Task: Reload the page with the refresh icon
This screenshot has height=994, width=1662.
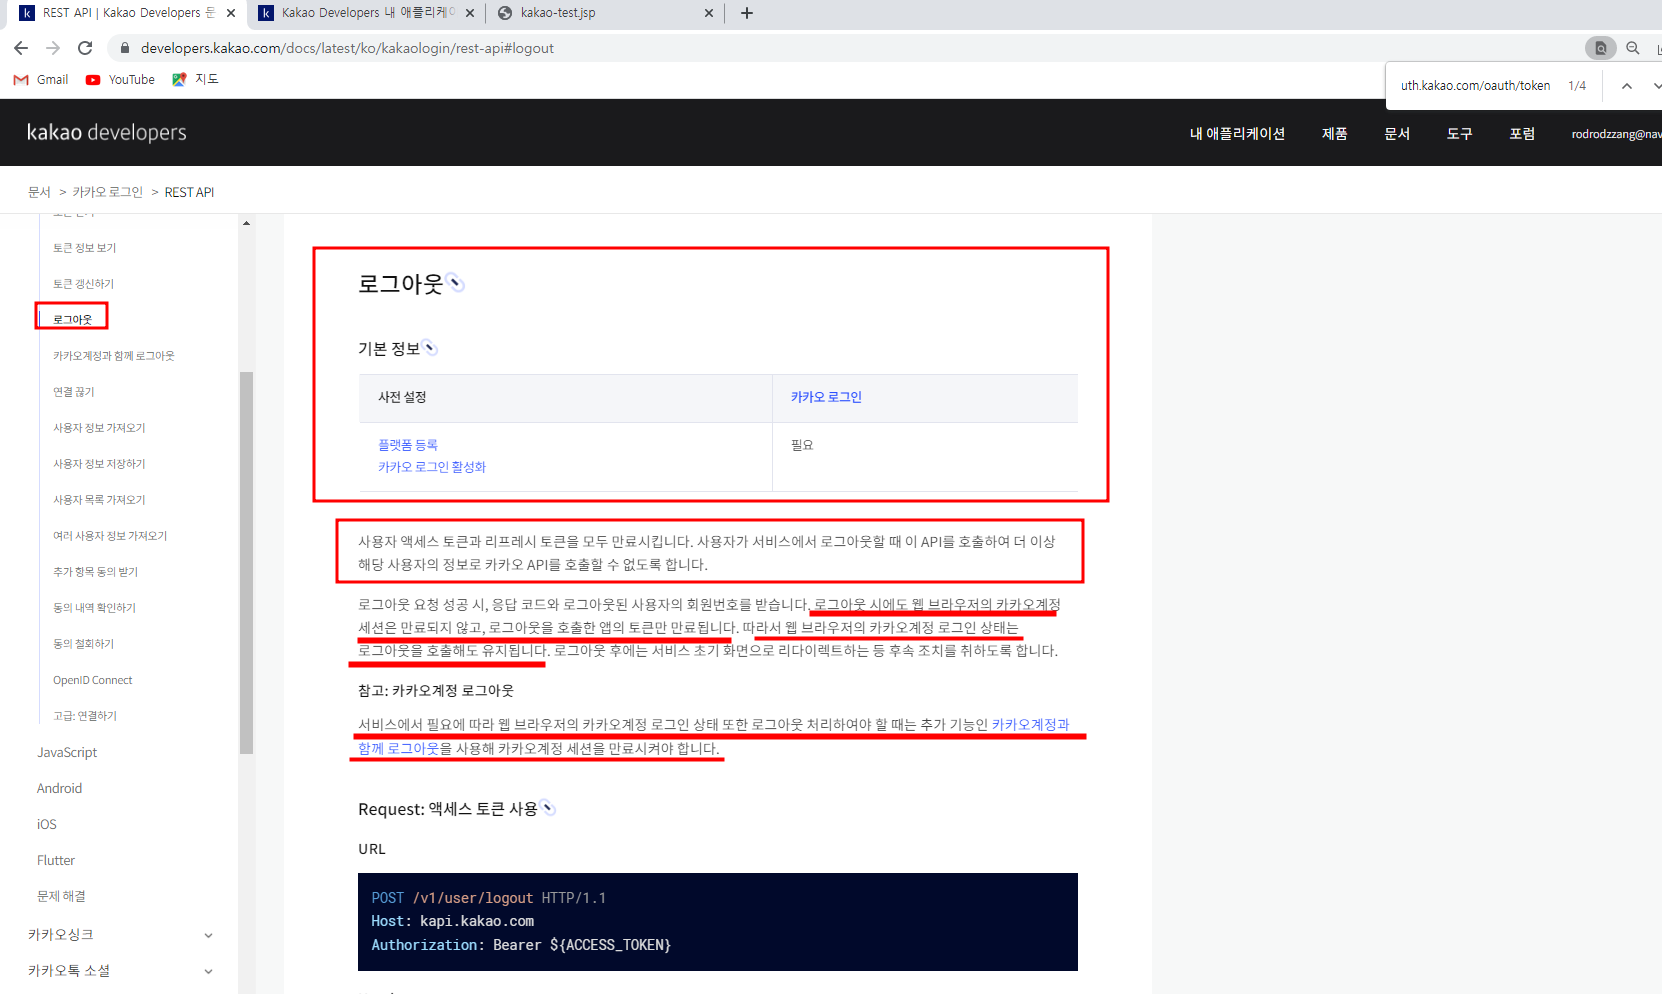Action: 85,48
